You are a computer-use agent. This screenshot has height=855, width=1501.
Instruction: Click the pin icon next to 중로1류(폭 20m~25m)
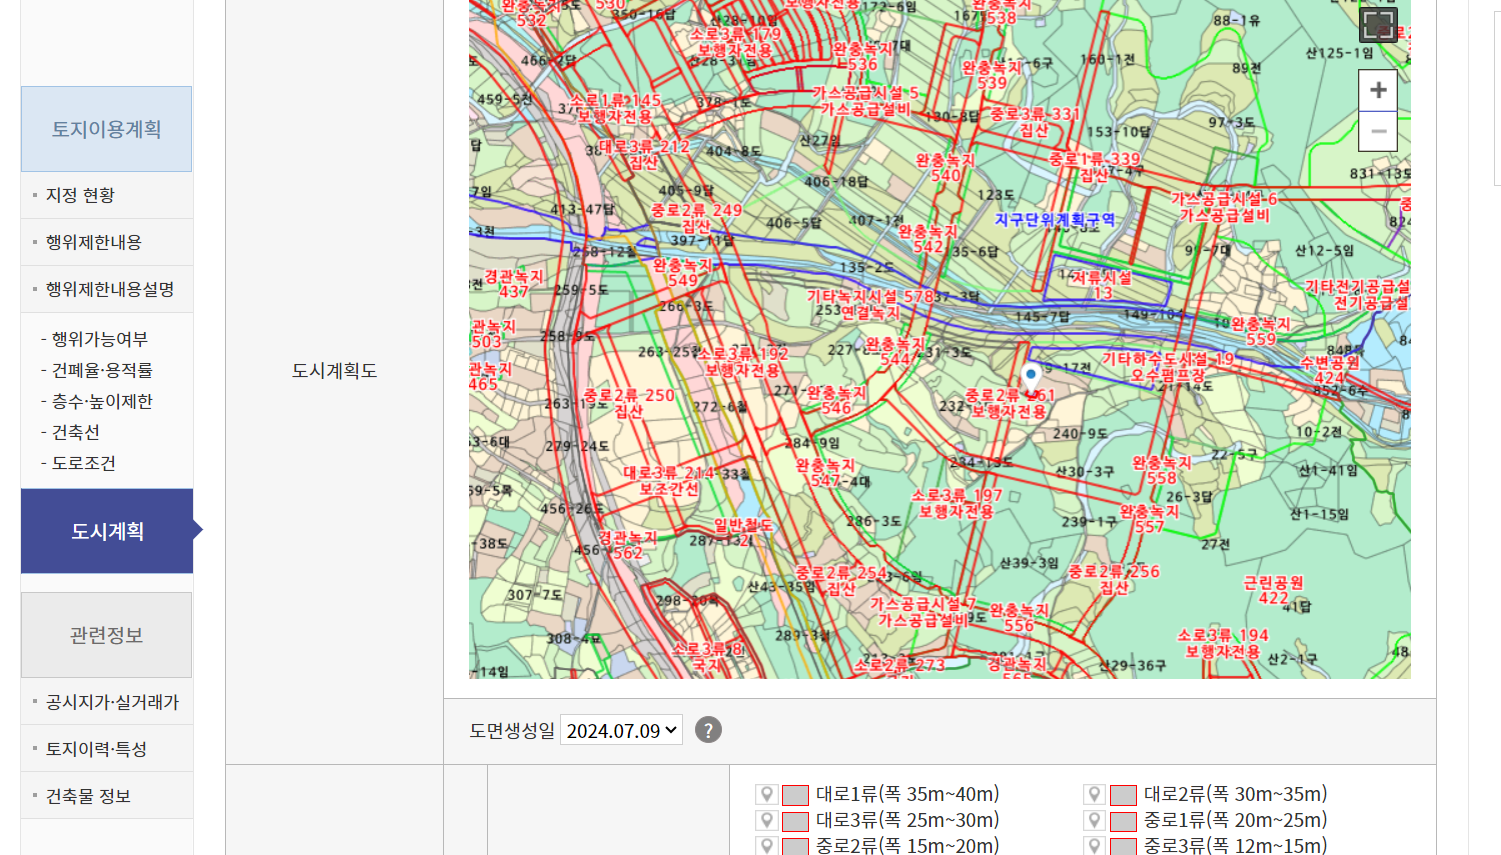[1095, 820]
